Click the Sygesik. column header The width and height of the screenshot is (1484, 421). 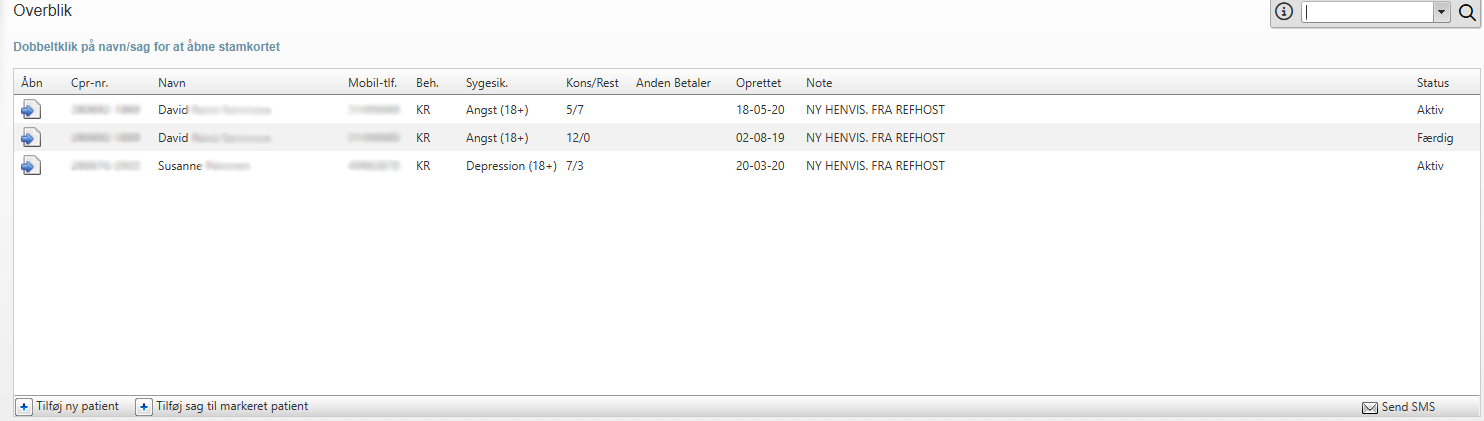[487, 83]
